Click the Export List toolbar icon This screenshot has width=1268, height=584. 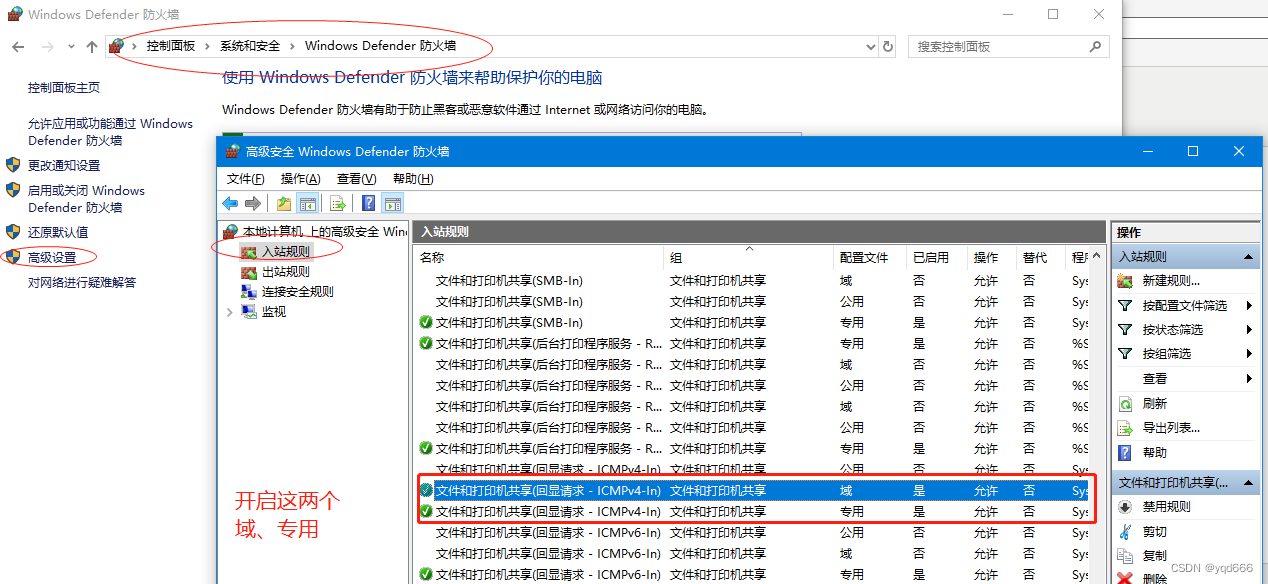click(338, 203)
